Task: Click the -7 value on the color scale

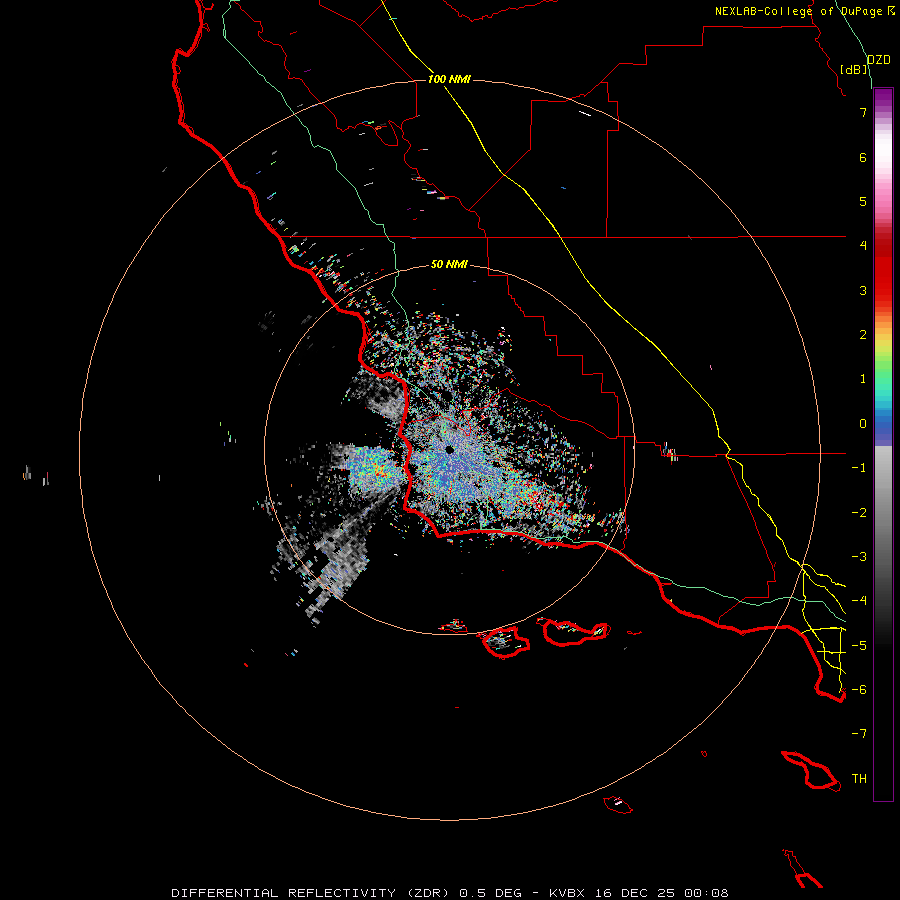Action: point(859,734)
